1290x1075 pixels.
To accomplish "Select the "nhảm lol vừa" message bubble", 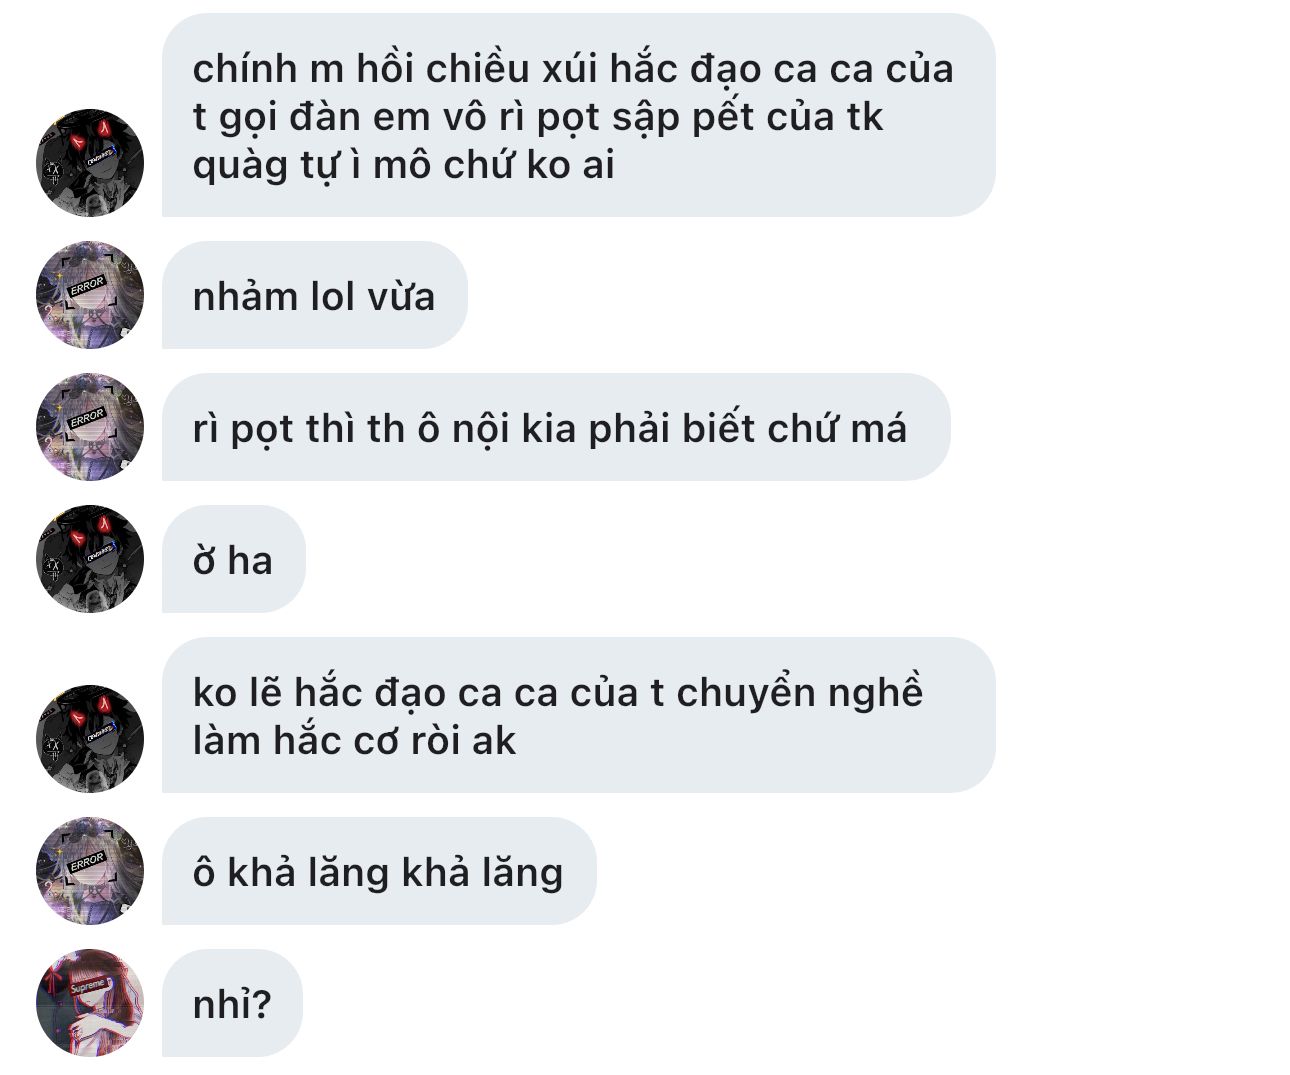I will (x=315, y=295).
